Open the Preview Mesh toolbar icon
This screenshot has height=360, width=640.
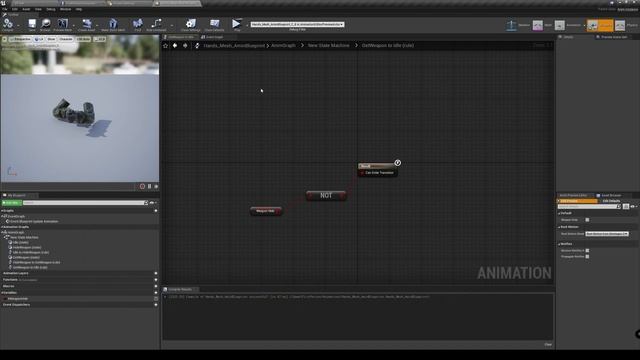[62, 24]
